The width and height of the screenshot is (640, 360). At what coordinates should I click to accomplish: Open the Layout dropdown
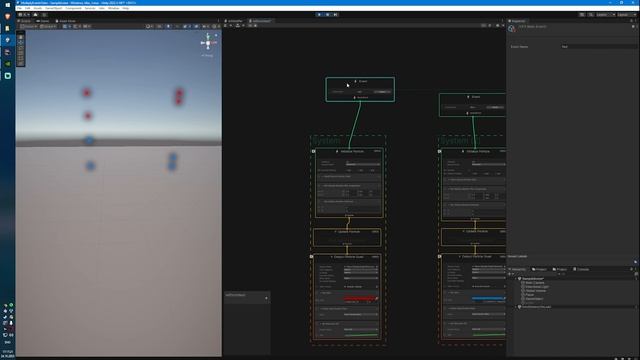[627, 15]
